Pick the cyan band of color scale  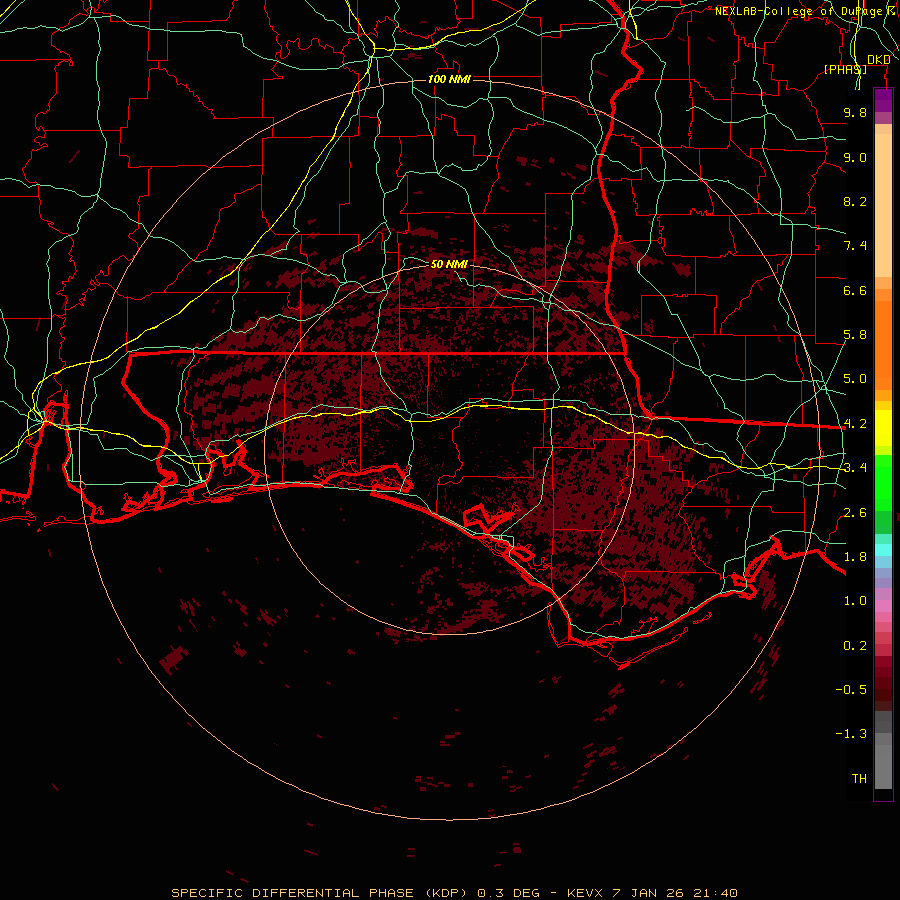coord(883,550)
